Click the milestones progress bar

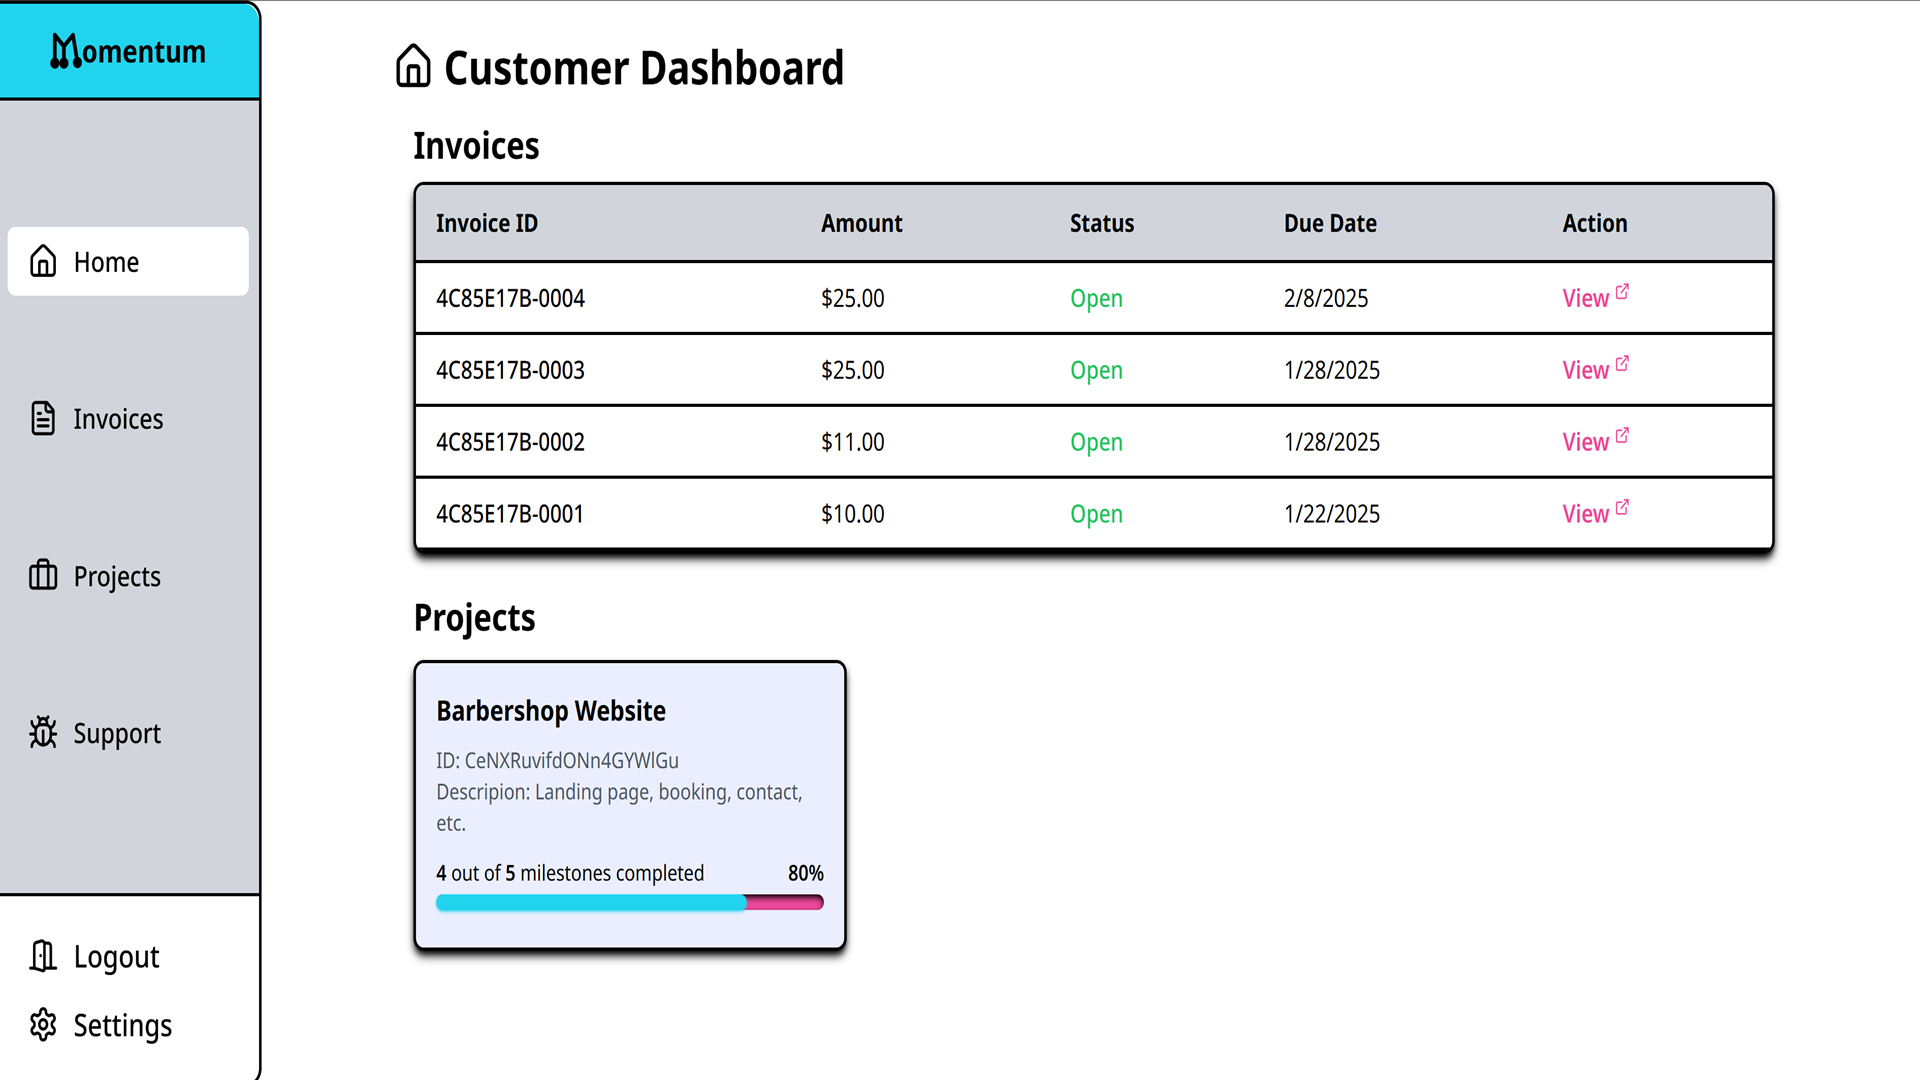pos(629,903)
